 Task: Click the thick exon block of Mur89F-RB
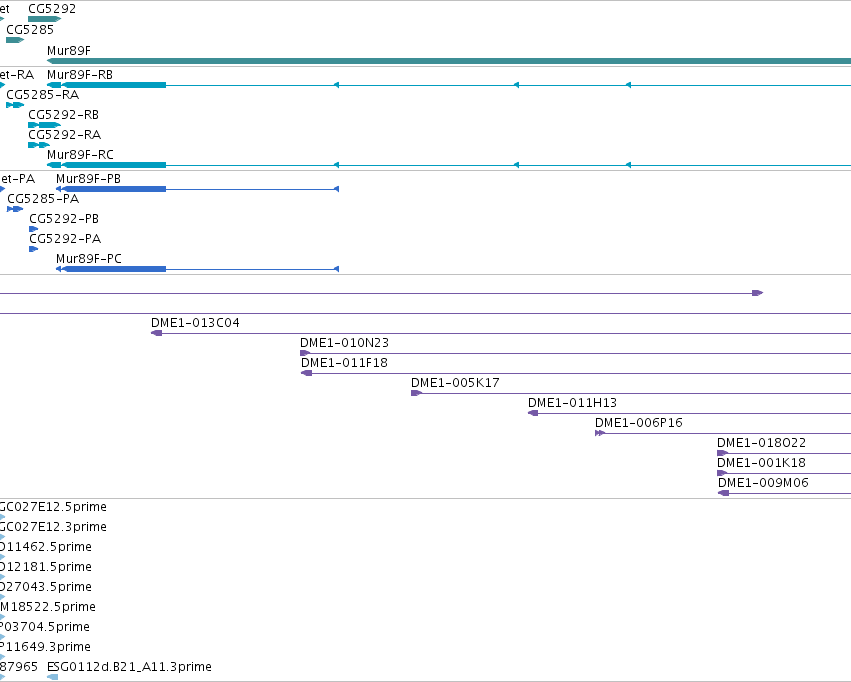114,85
